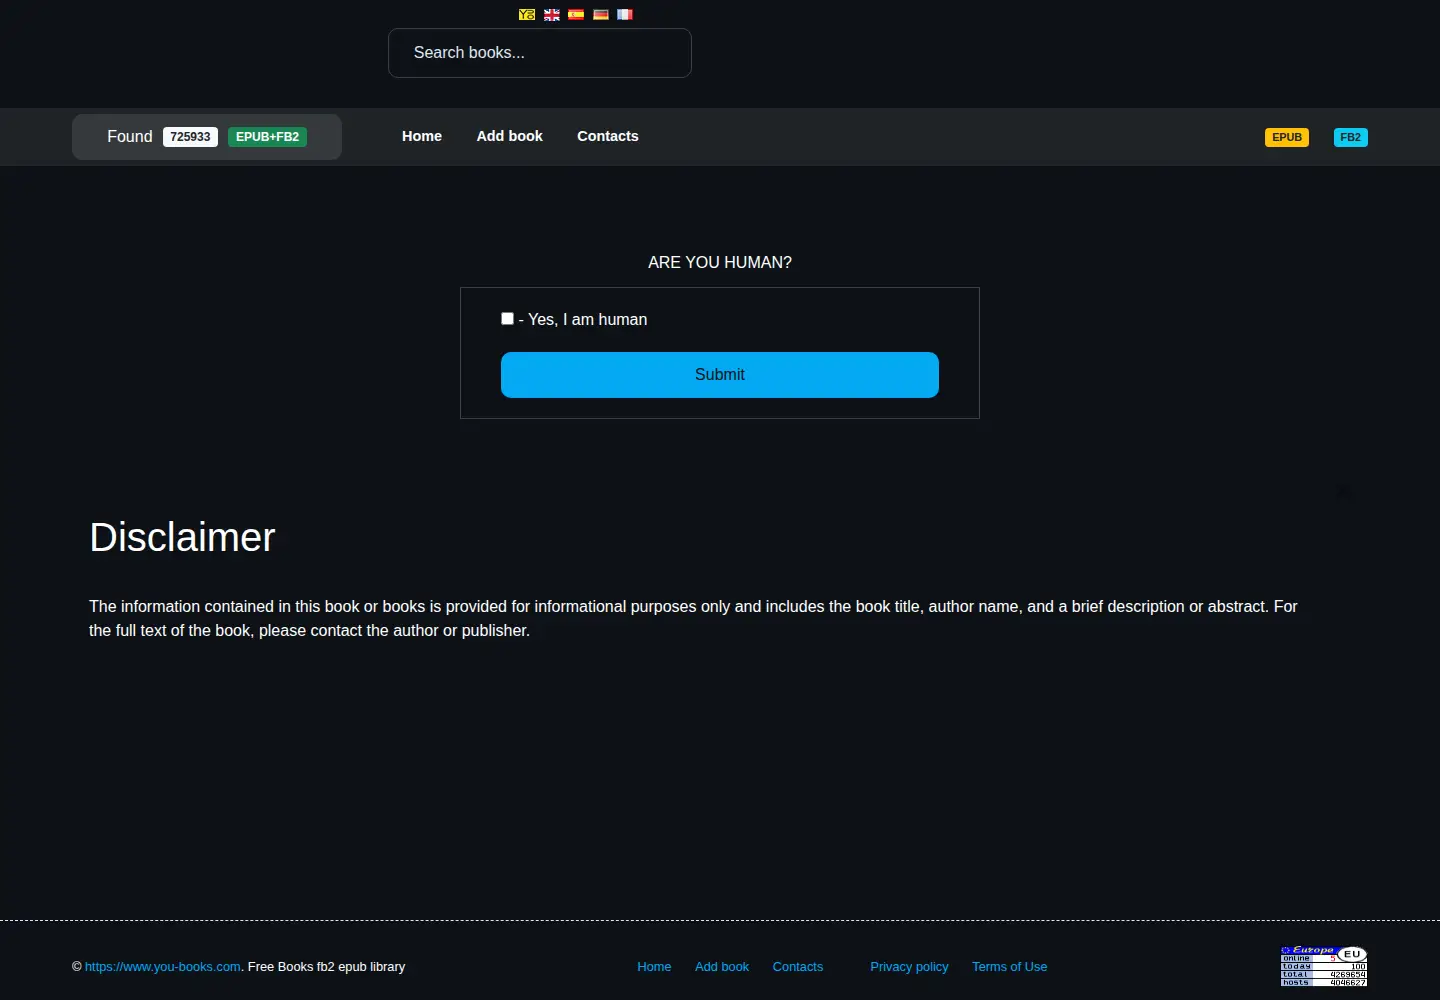Open Add book in the top navigation
Viewport: 1440px width, 1000px height.
510,136
